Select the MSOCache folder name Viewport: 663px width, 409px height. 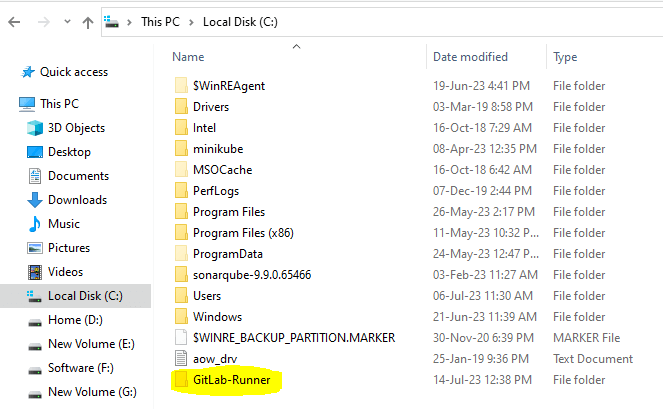click(x=222, y=170)
